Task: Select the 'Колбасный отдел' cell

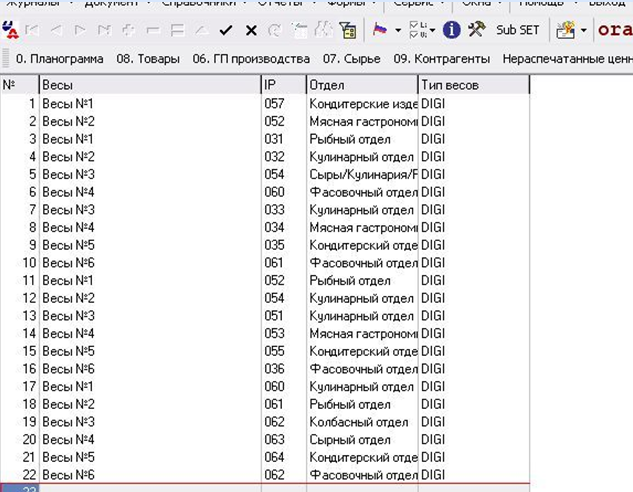Action: [x=362, y=422]
